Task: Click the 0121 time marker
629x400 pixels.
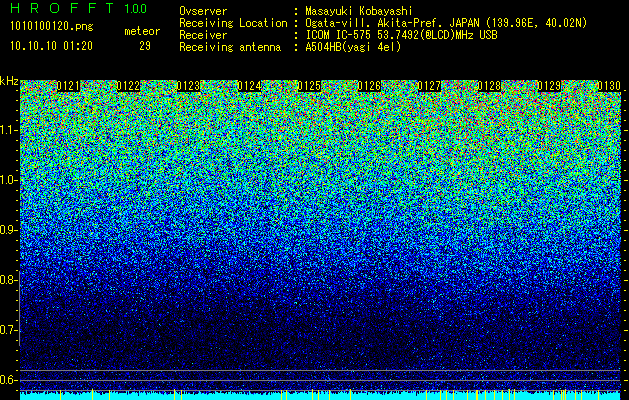Action: pos(68,86)
